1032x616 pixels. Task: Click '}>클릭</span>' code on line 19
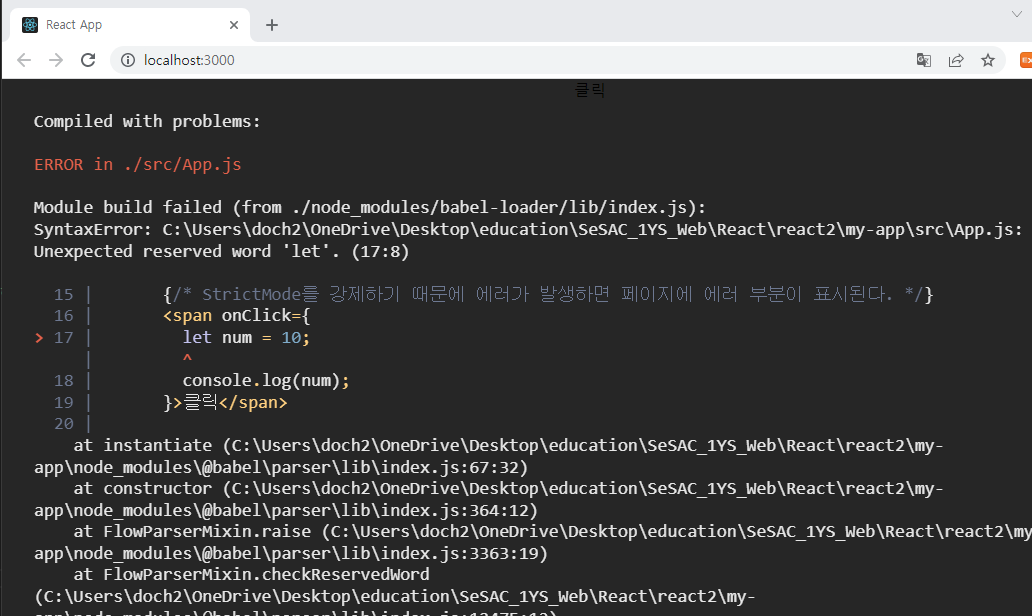point(225,402)
